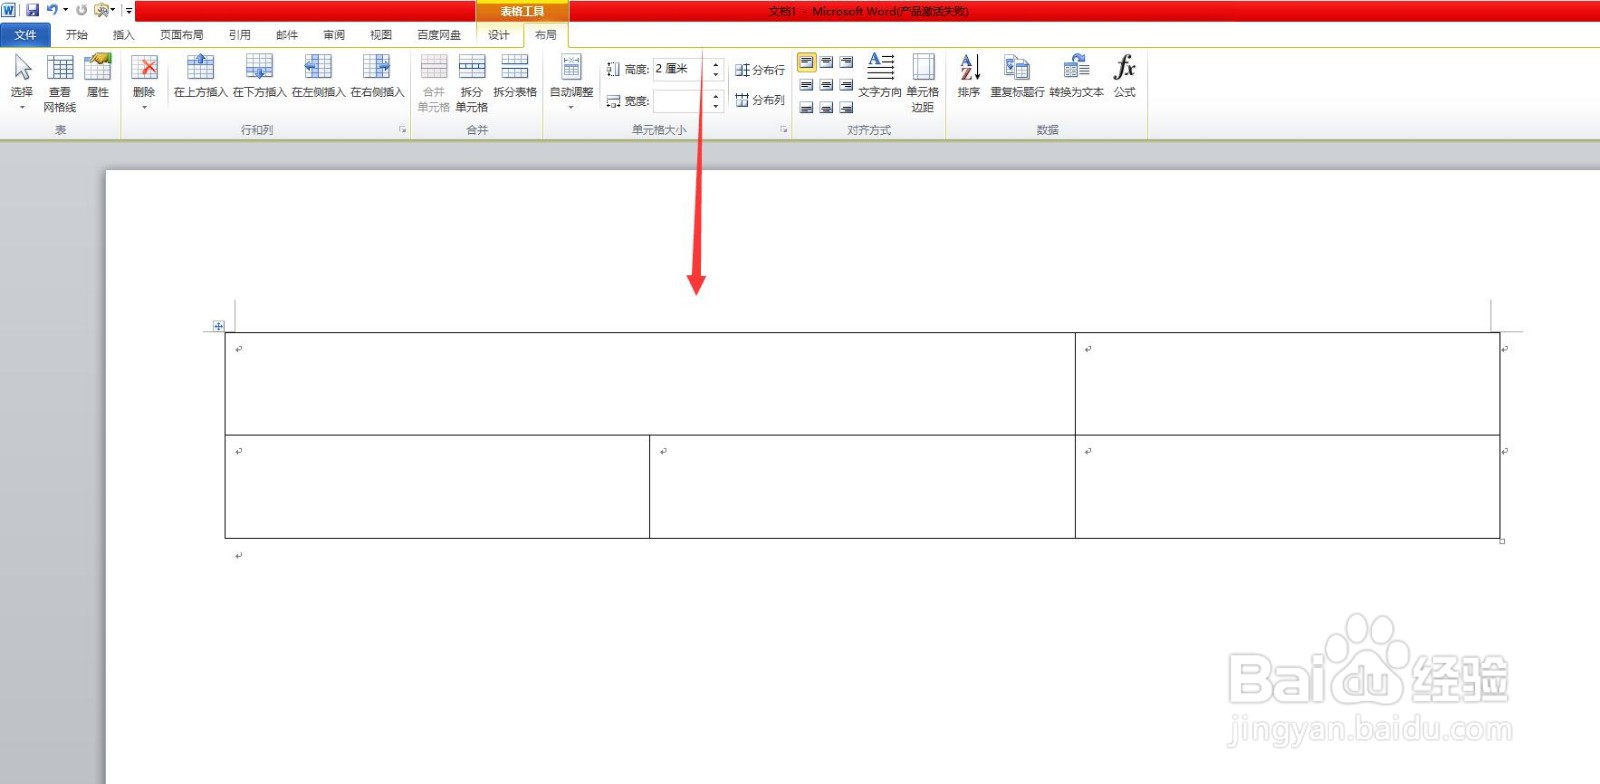Switch to the 页面布局 (Page Layout) tab

click(181, 35)
